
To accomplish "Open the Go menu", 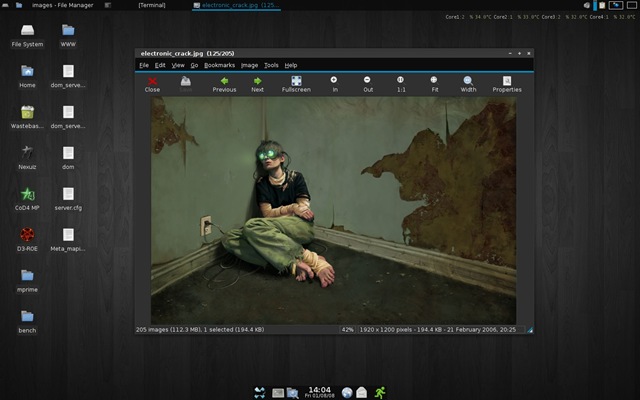I will coord(194,65).
